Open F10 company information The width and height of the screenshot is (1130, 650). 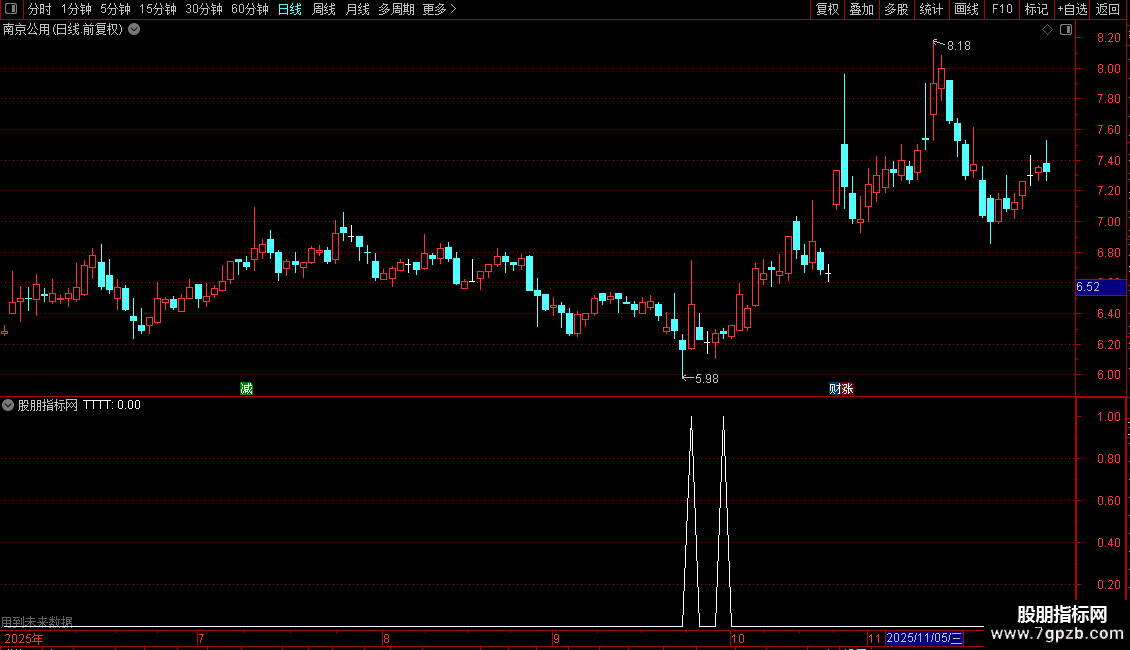(1002, 9)
